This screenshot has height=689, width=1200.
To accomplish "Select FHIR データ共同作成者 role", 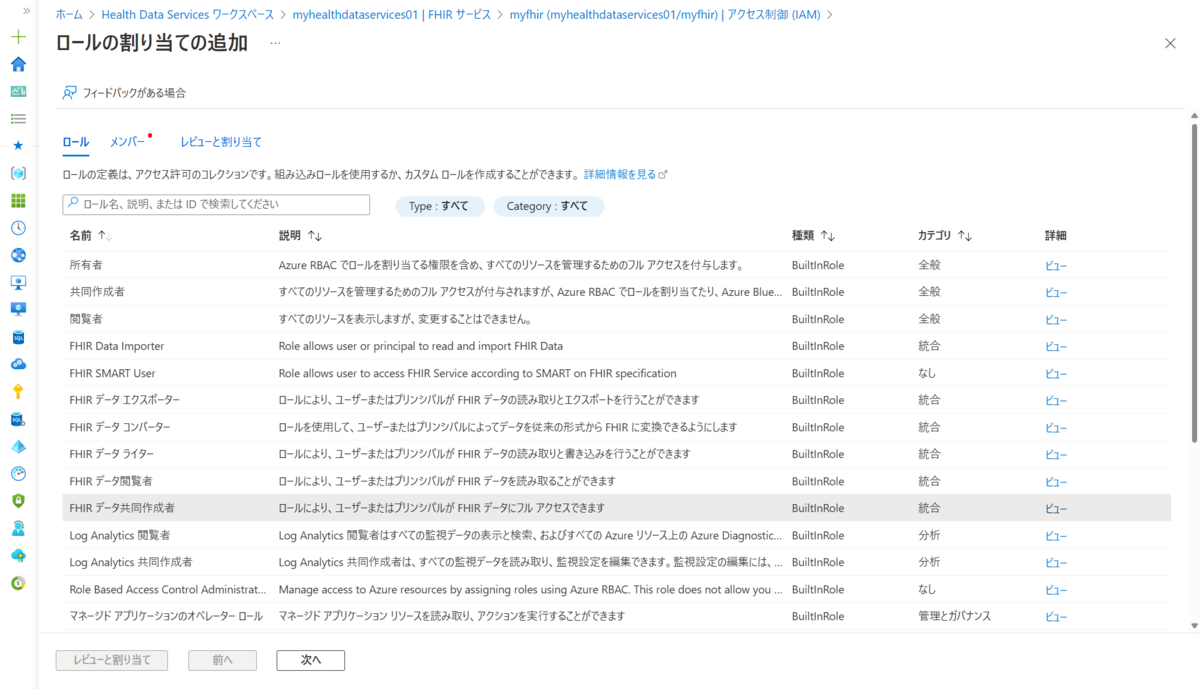I will coord(616,508).
